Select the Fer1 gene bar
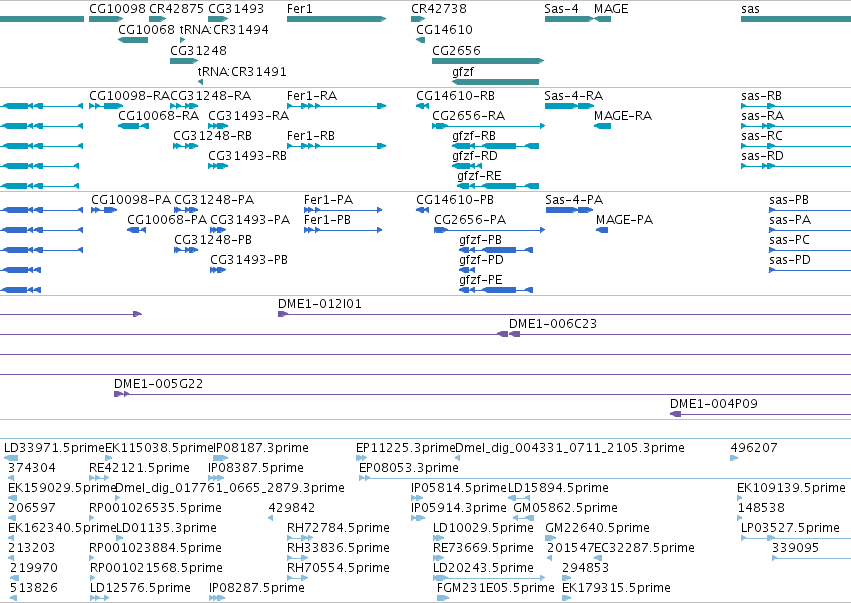Viewport: 851px width, 603px height. [x=336, y=19]
